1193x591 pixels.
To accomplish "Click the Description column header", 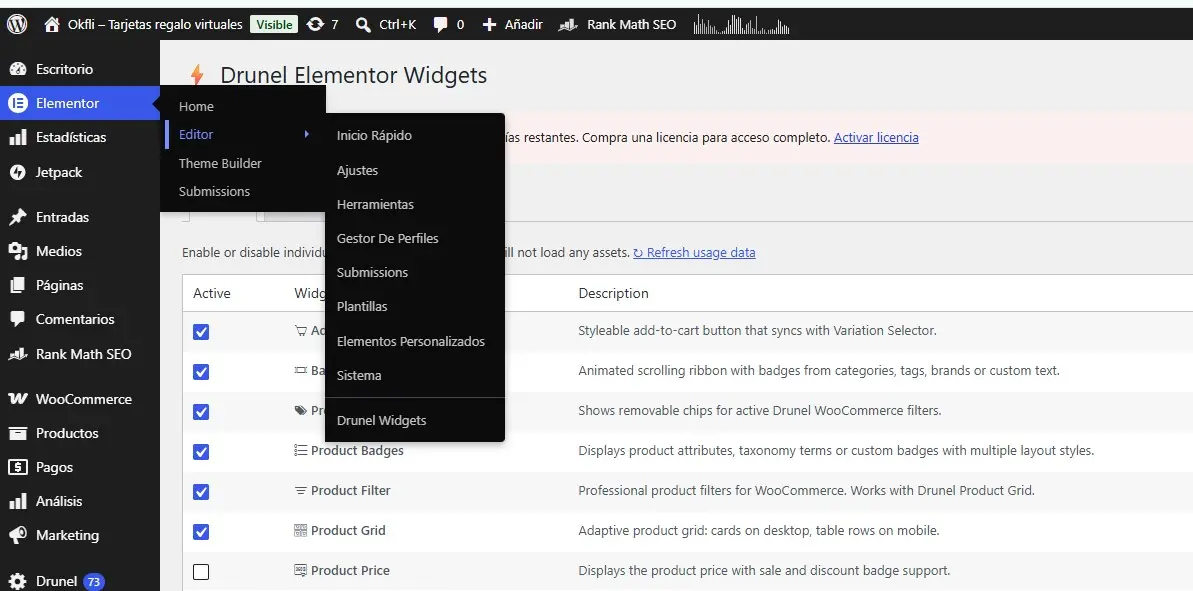I will [x=613, y=294].
